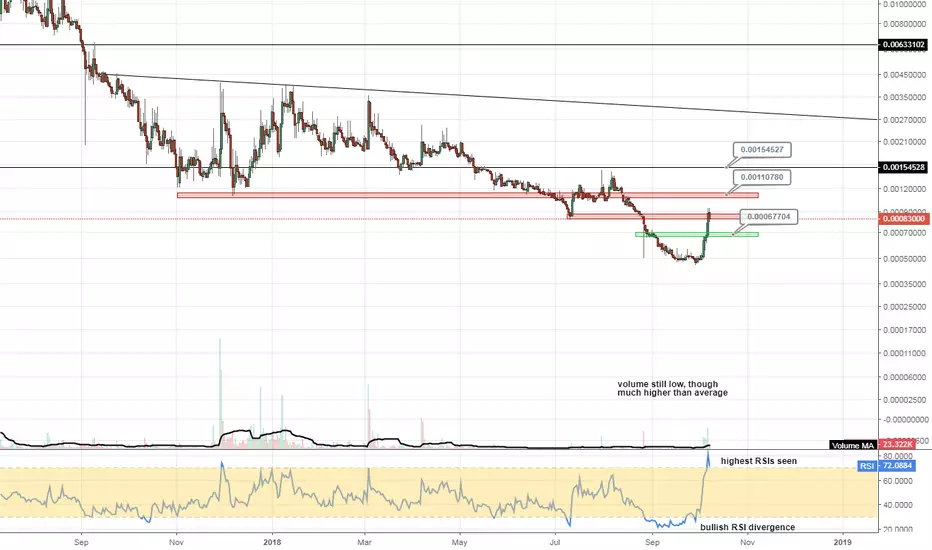This screenshot has height=550, width=932.
Task: Click the 0.00011000 price axis label
Action: [904, 353]
